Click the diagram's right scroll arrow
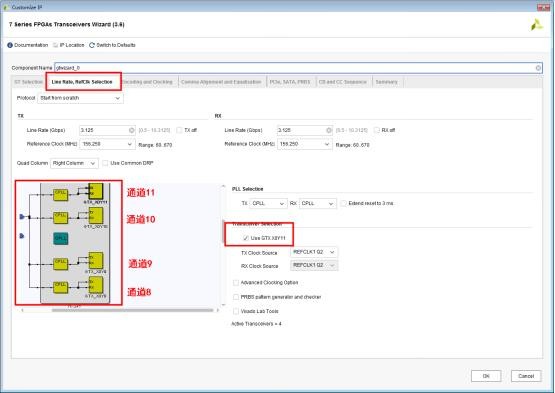This screenshot has width=555, height=393. coord(218,311)
